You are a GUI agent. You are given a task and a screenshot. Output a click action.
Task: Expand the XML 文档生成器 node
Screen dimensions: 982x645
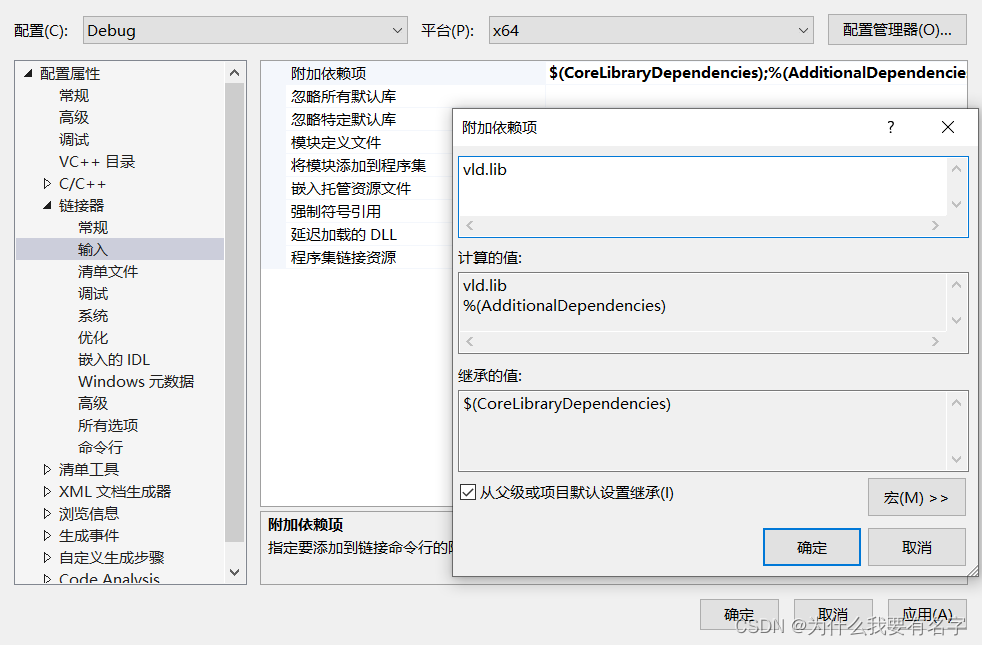tap(46, 490)
